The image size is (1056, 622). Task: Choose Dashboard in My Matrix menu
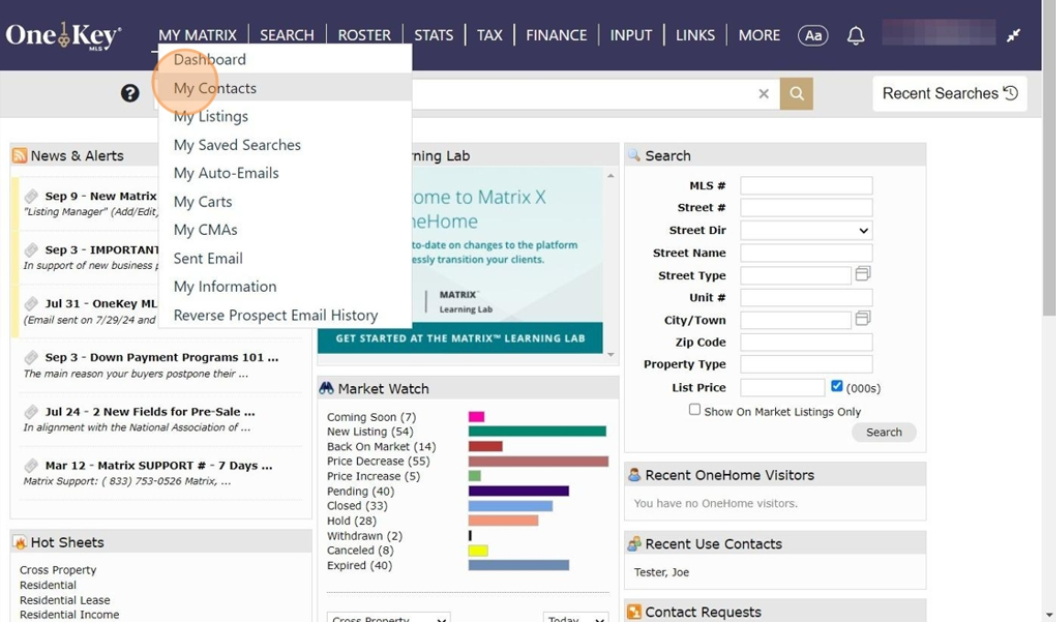pyautogui.click(x=209, y=59)
